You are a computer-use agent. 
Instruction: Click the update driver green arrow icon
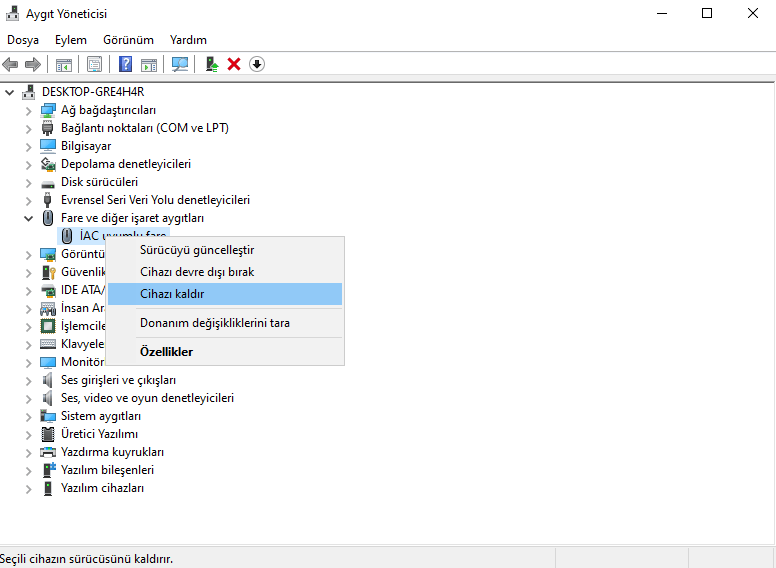pyautogui.click(x=212, y=64)
